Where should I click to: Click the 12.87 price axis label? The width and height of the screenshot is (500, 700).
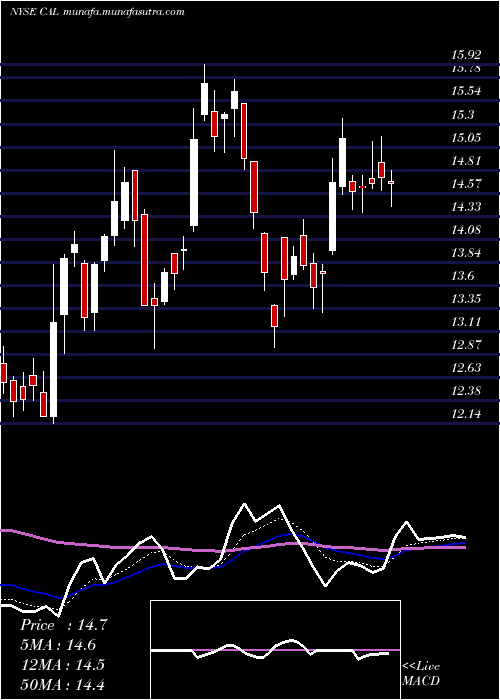click(466, 345)
